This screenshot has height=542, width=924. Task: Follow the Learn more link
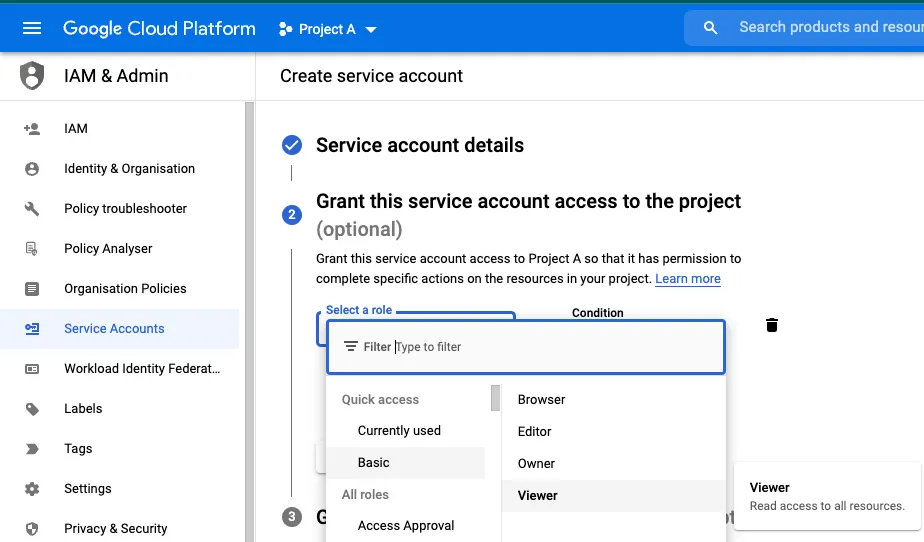click(688, 279)
